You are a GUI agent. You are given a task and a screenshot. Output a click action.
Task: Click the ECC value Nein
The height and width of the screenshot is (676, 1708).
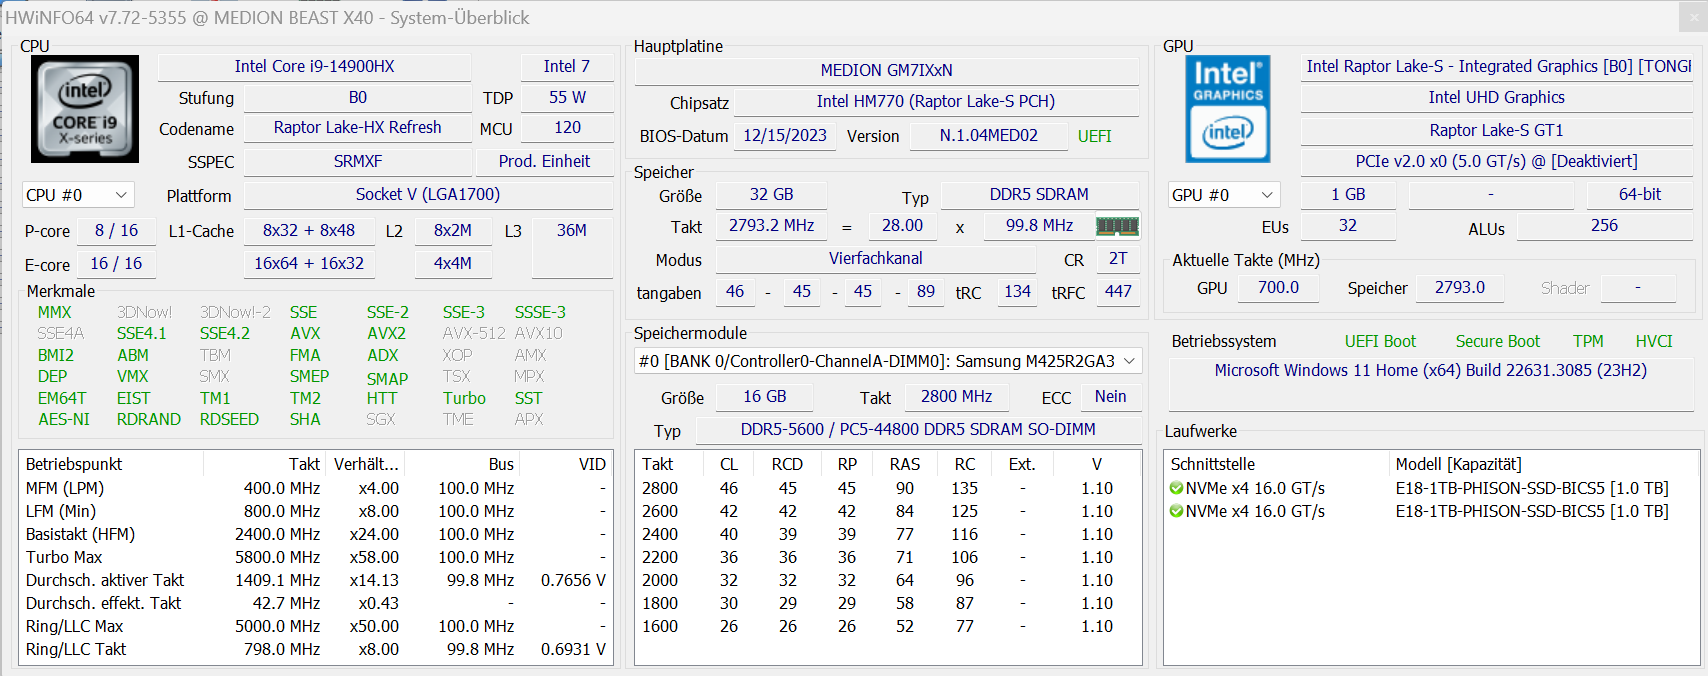pyautogui.click(x=1110, y=396)
